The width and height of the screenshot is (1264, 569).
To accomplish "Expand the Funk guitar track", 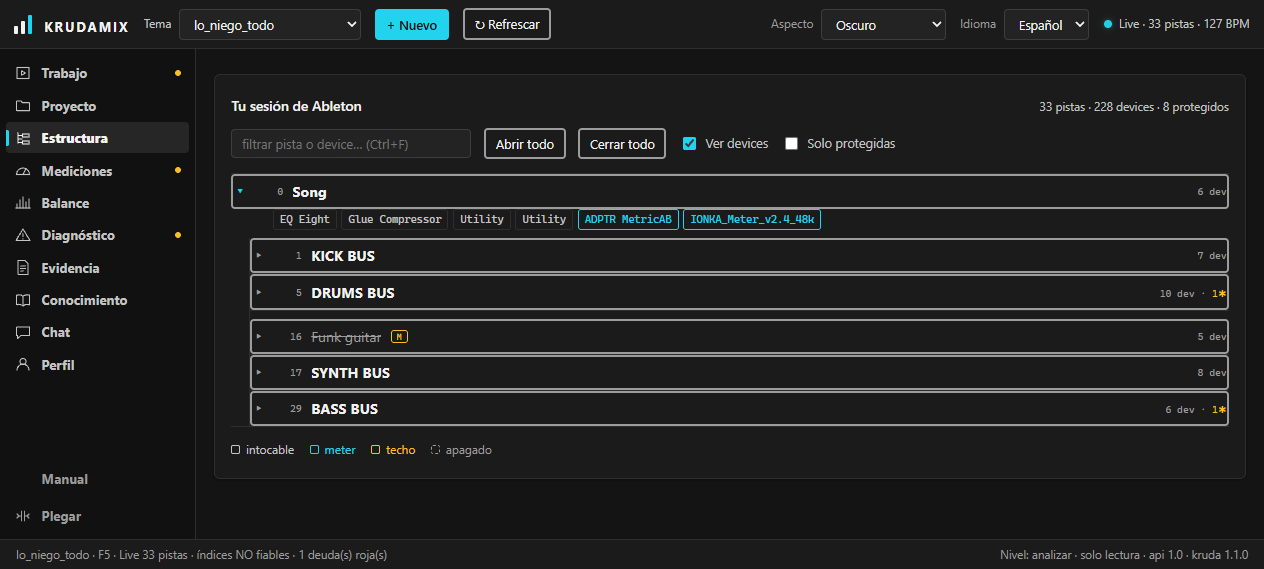I will pyautogui.click(x=259, y=336).
